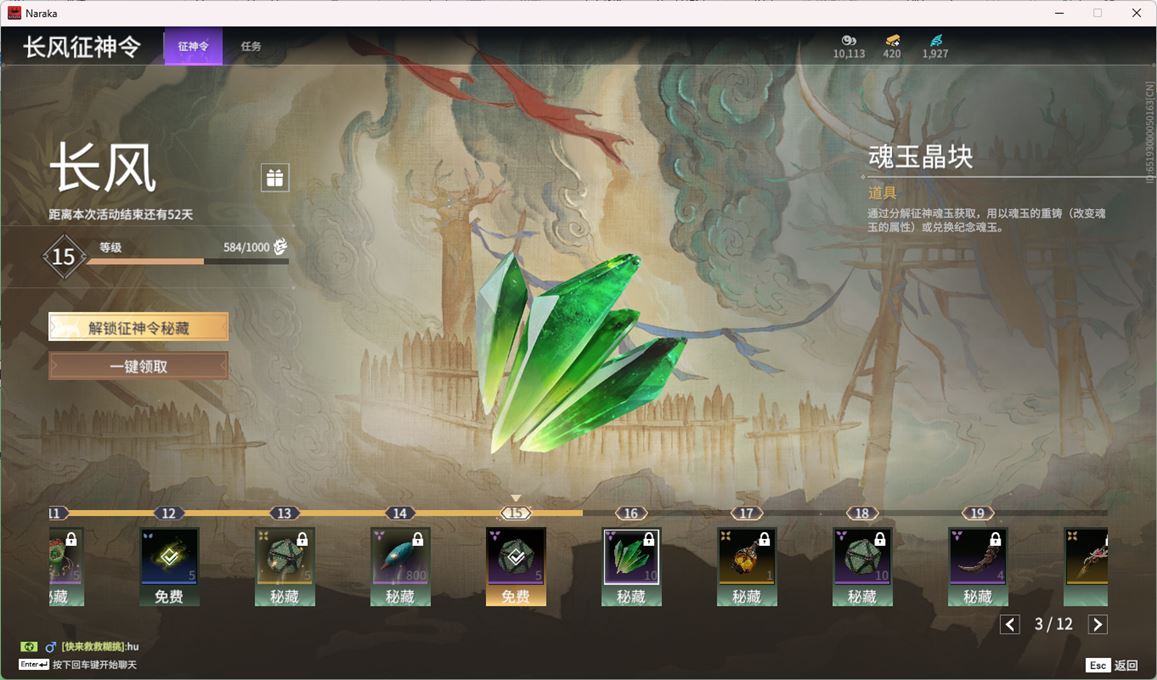
Task: Click the 道具 item type label
Action: coord(882,193)
